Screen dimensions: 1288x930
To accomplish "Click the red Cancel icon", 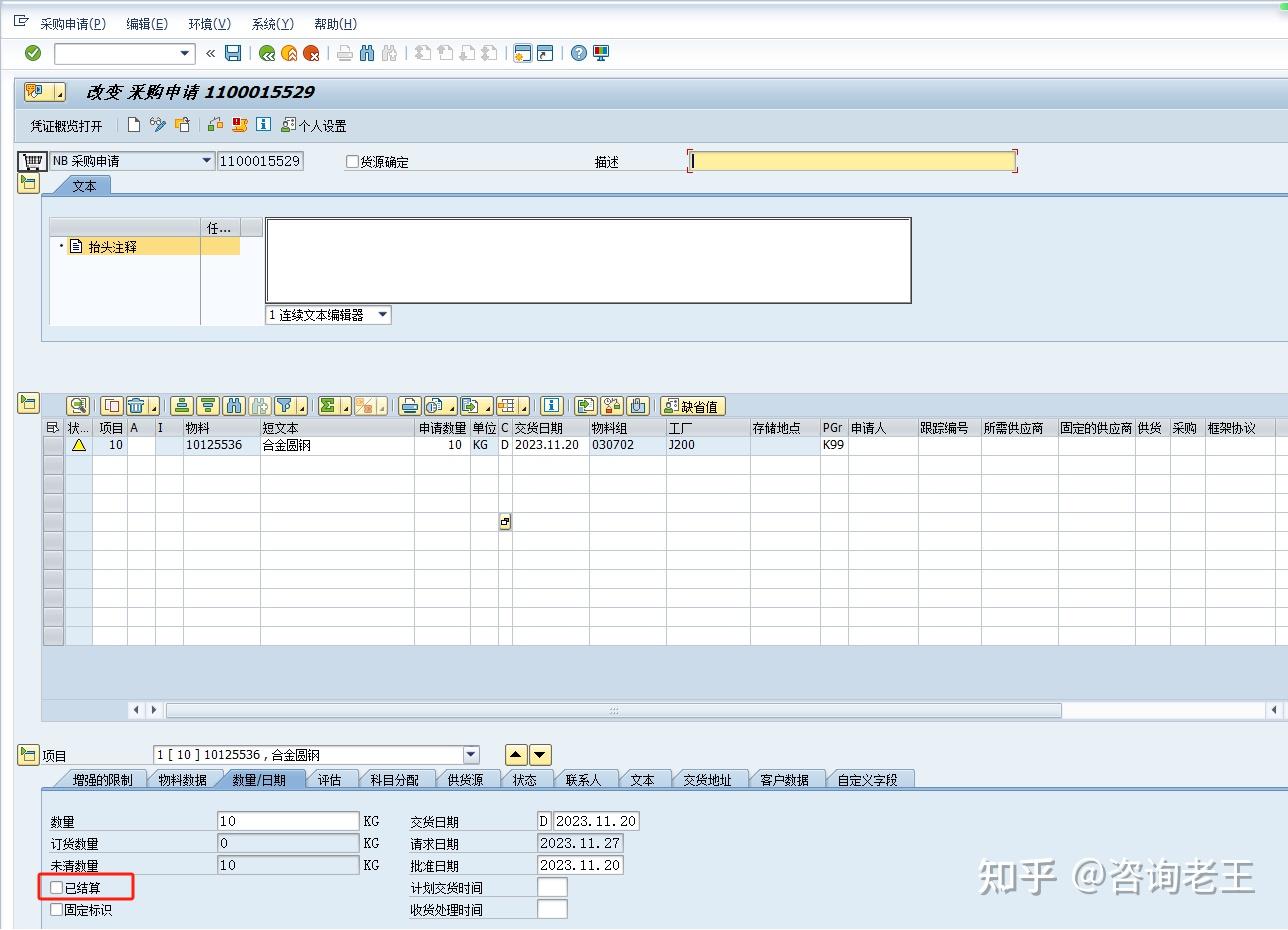I will coord(312,53).
